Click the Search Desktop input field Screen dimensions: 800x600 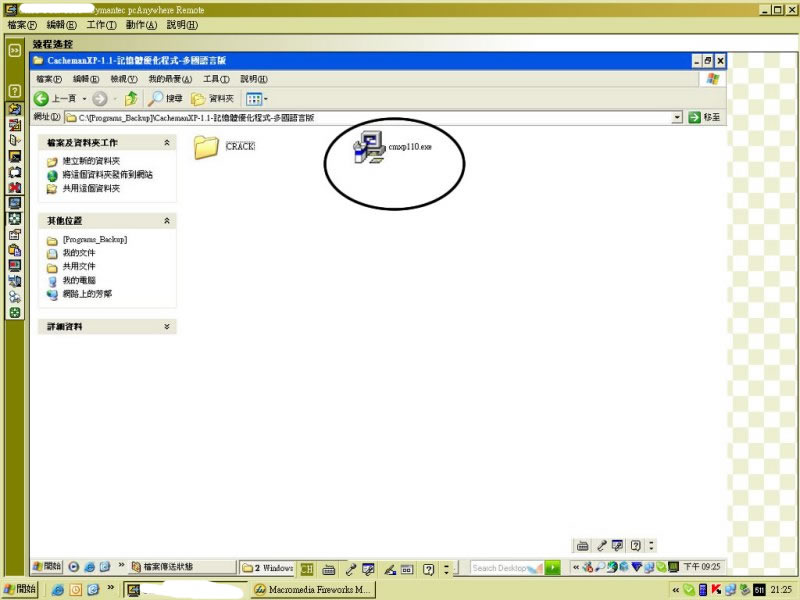[506, 568]
